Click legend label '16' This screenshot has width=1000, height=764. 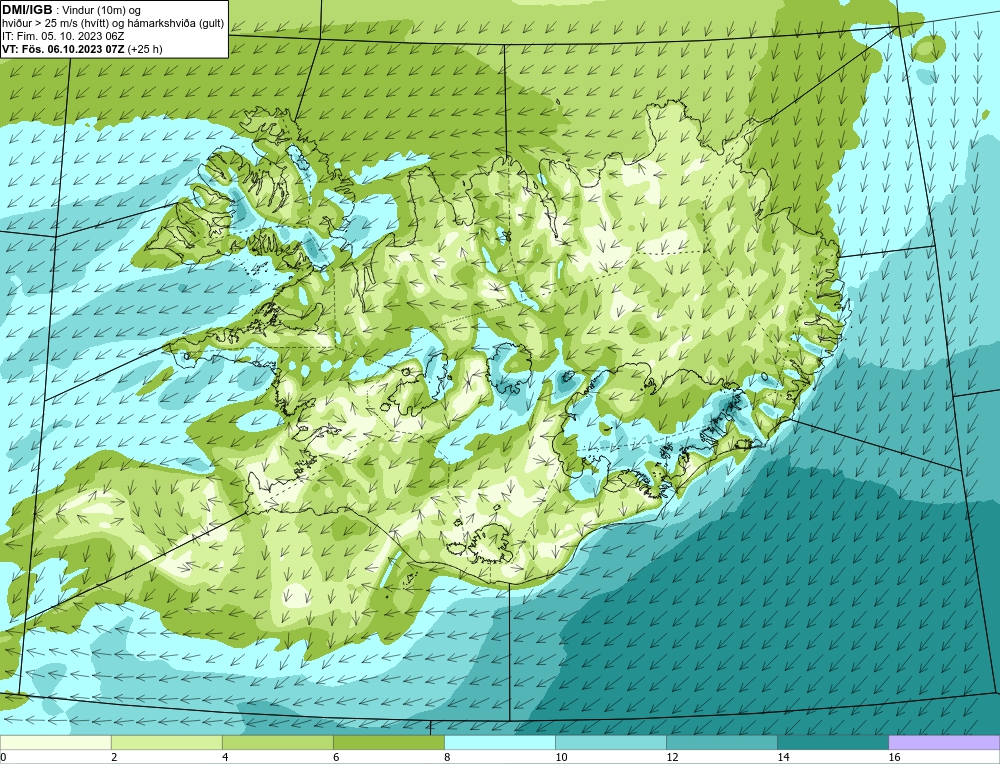[x=894, y=757]
